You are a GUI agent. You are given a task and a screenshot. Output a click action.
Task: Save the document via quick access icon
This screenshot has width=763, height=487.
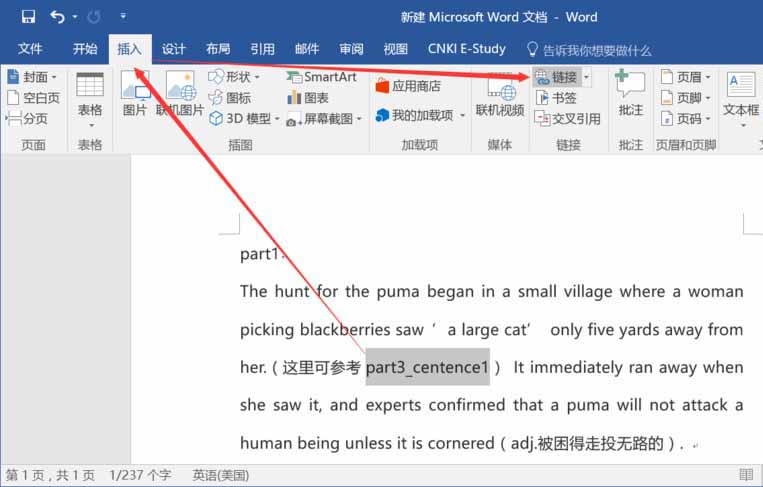click(28, 17)
